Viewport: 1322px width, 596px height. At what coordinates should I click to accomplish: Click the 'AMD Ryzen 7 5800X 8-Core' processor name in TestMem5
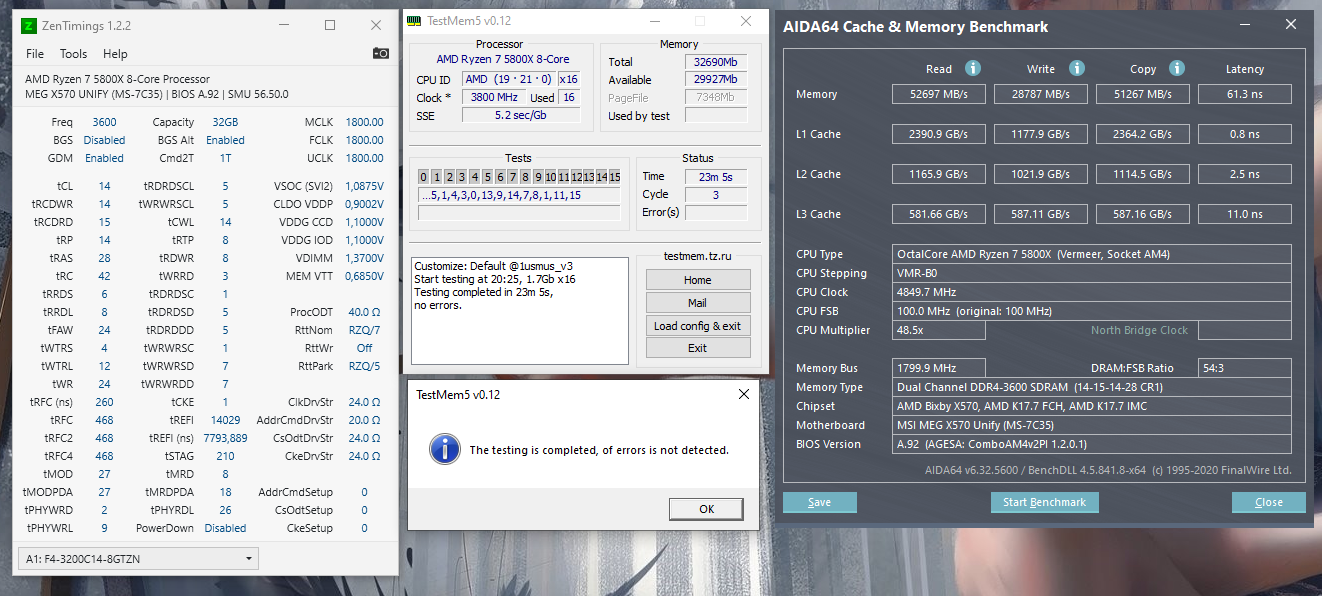coord(503,60)
